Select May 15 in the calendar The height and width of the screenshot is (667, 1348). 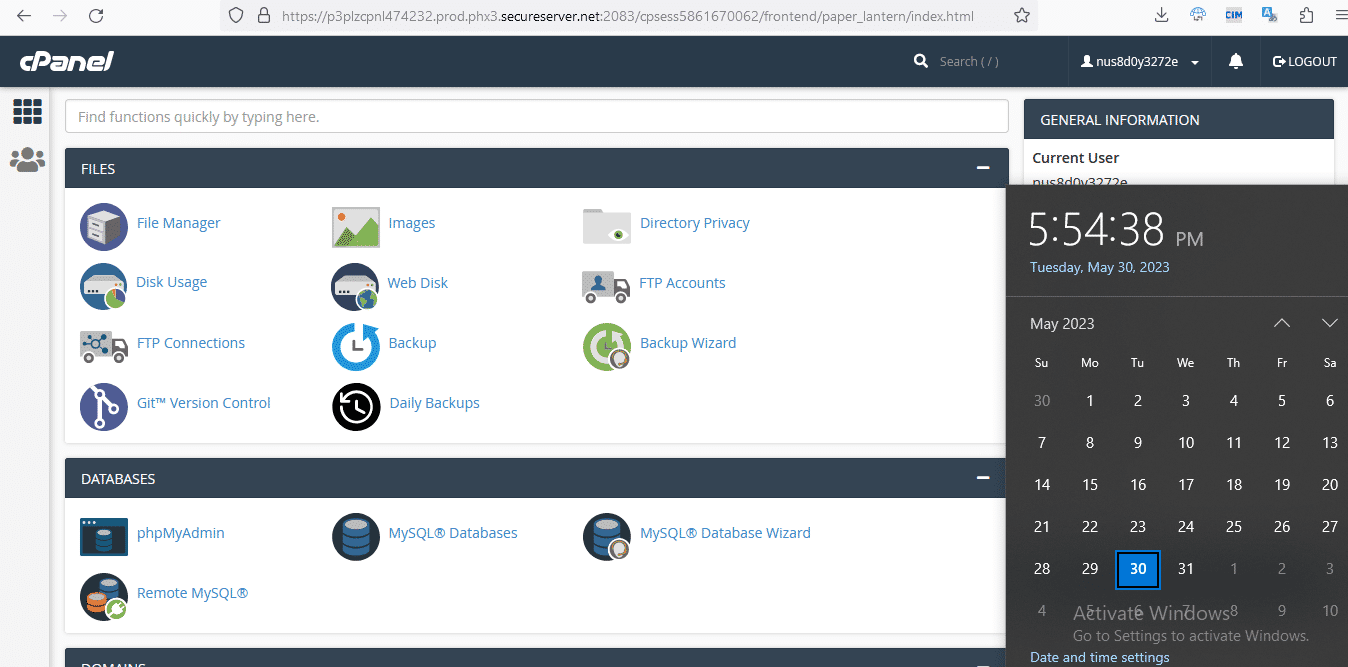click(x=1090, y=485)
